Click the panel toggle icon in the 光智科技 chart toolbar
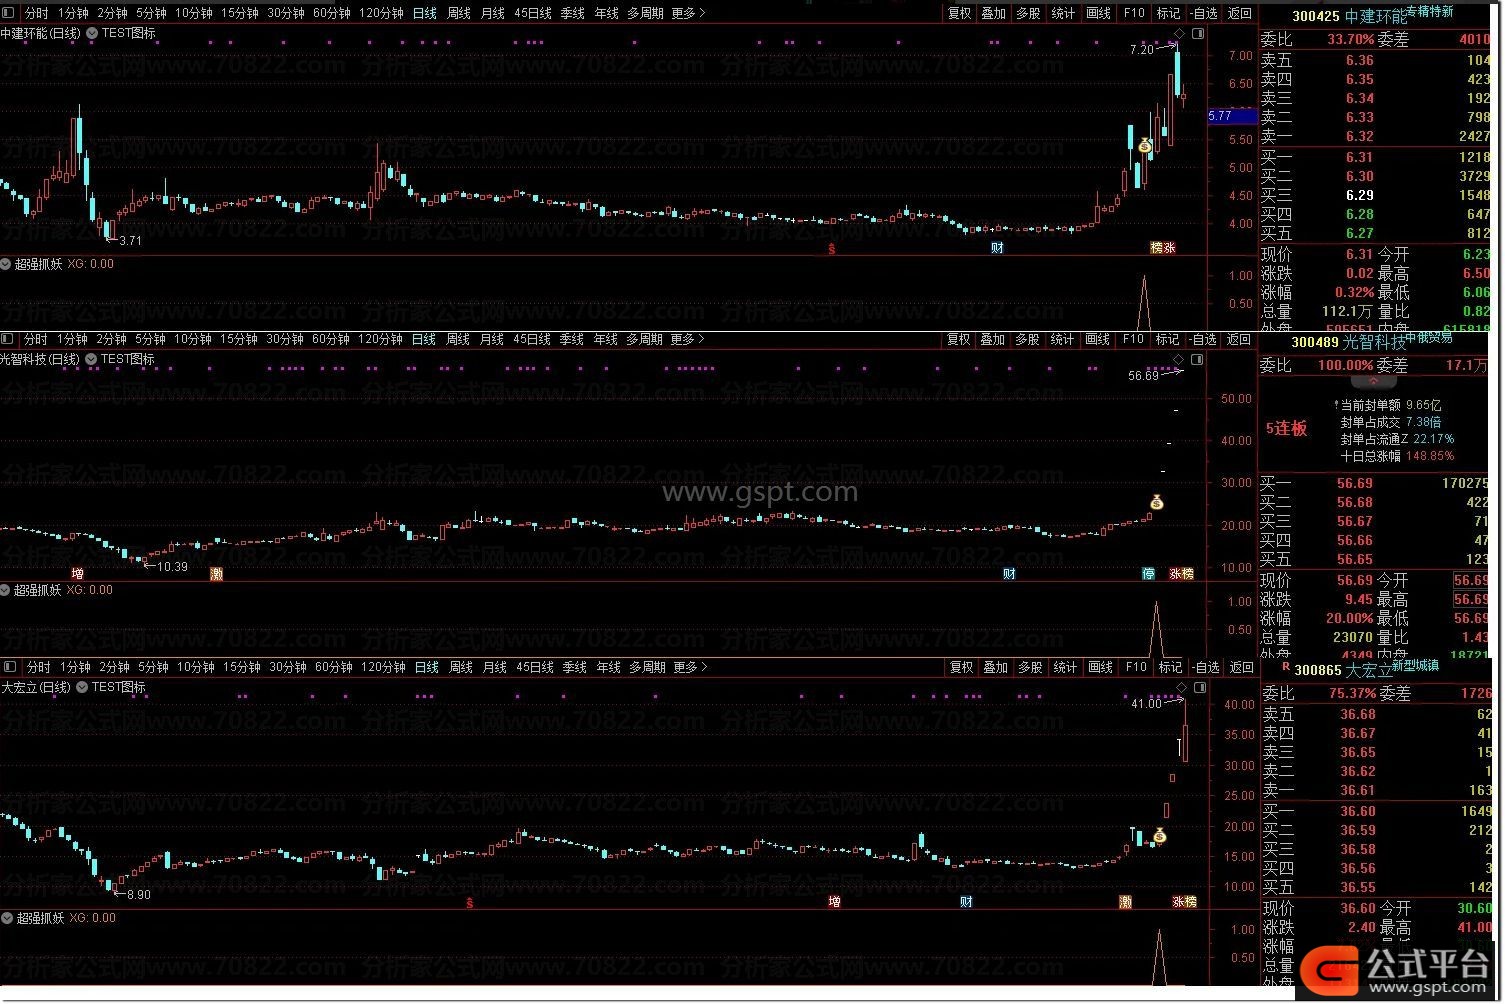 click(9, 339)
